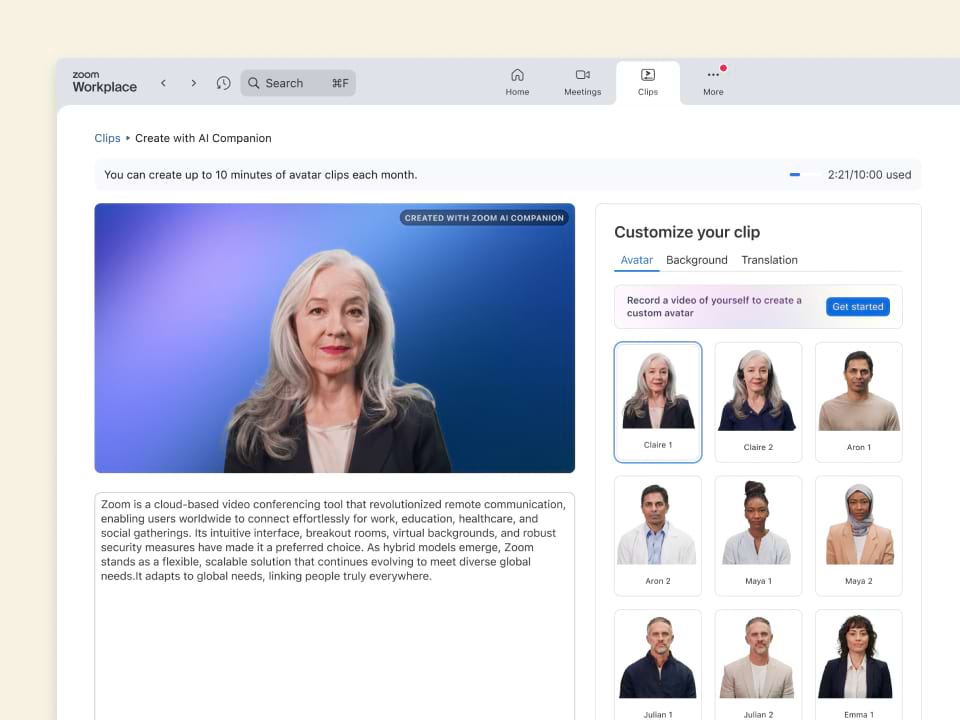Click the avatar video preview

[x=334, y=338]
